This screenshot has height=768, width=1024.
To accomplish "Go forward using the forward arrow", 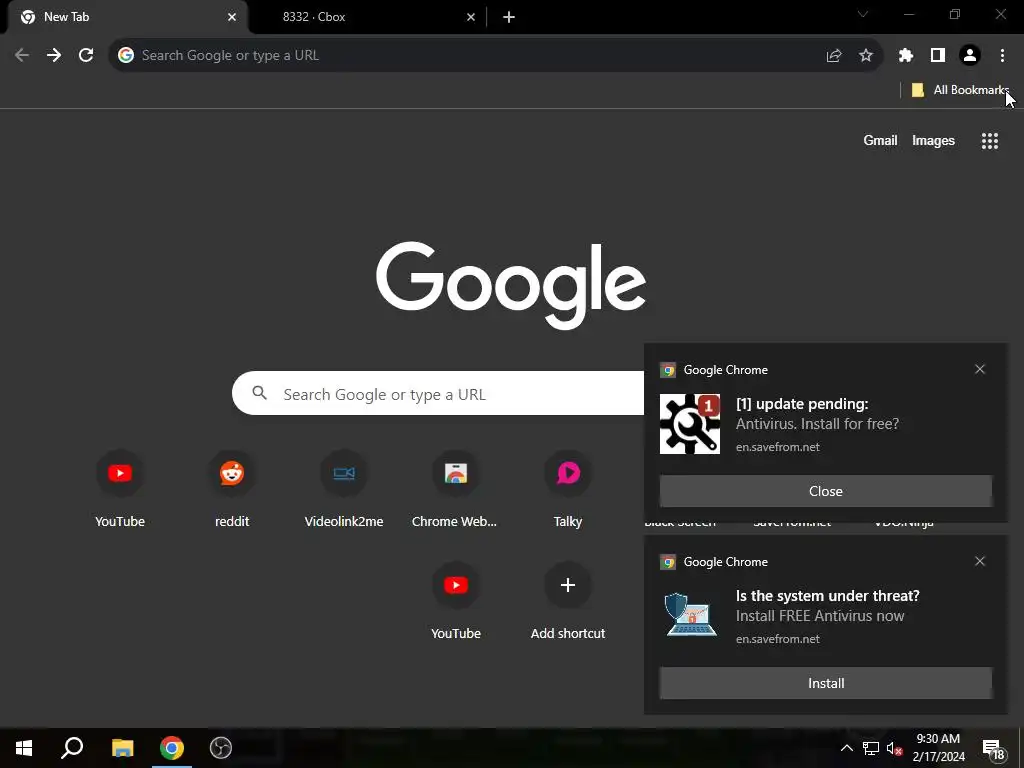I will pos(54,56).
